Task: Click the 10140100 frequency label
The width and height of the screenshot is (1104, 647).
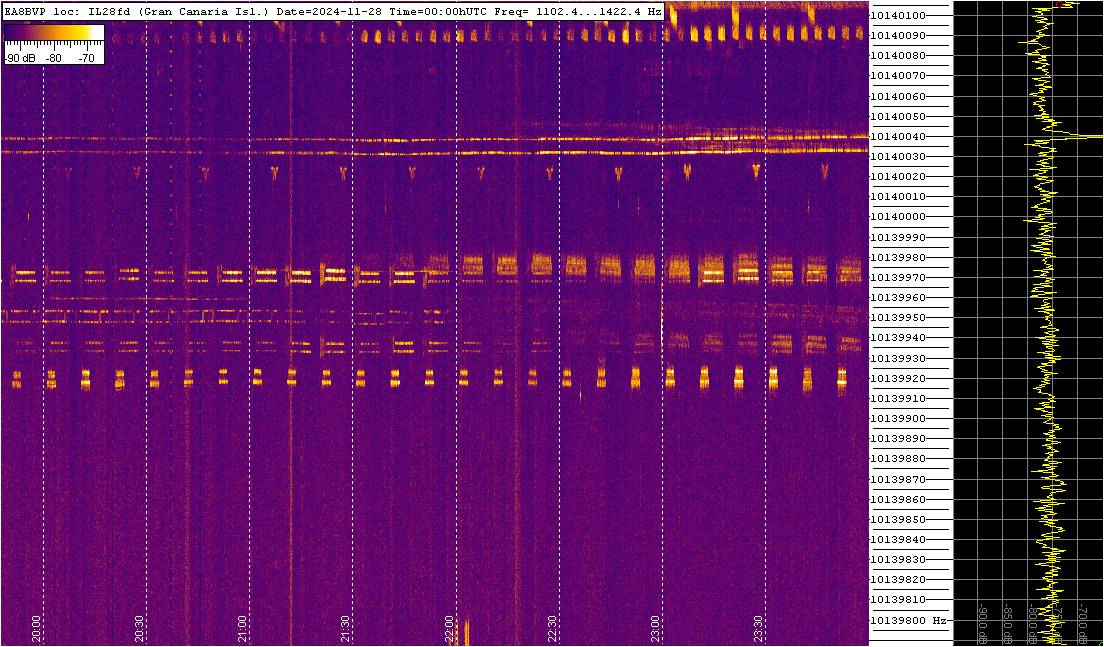Action: [898, 15]
